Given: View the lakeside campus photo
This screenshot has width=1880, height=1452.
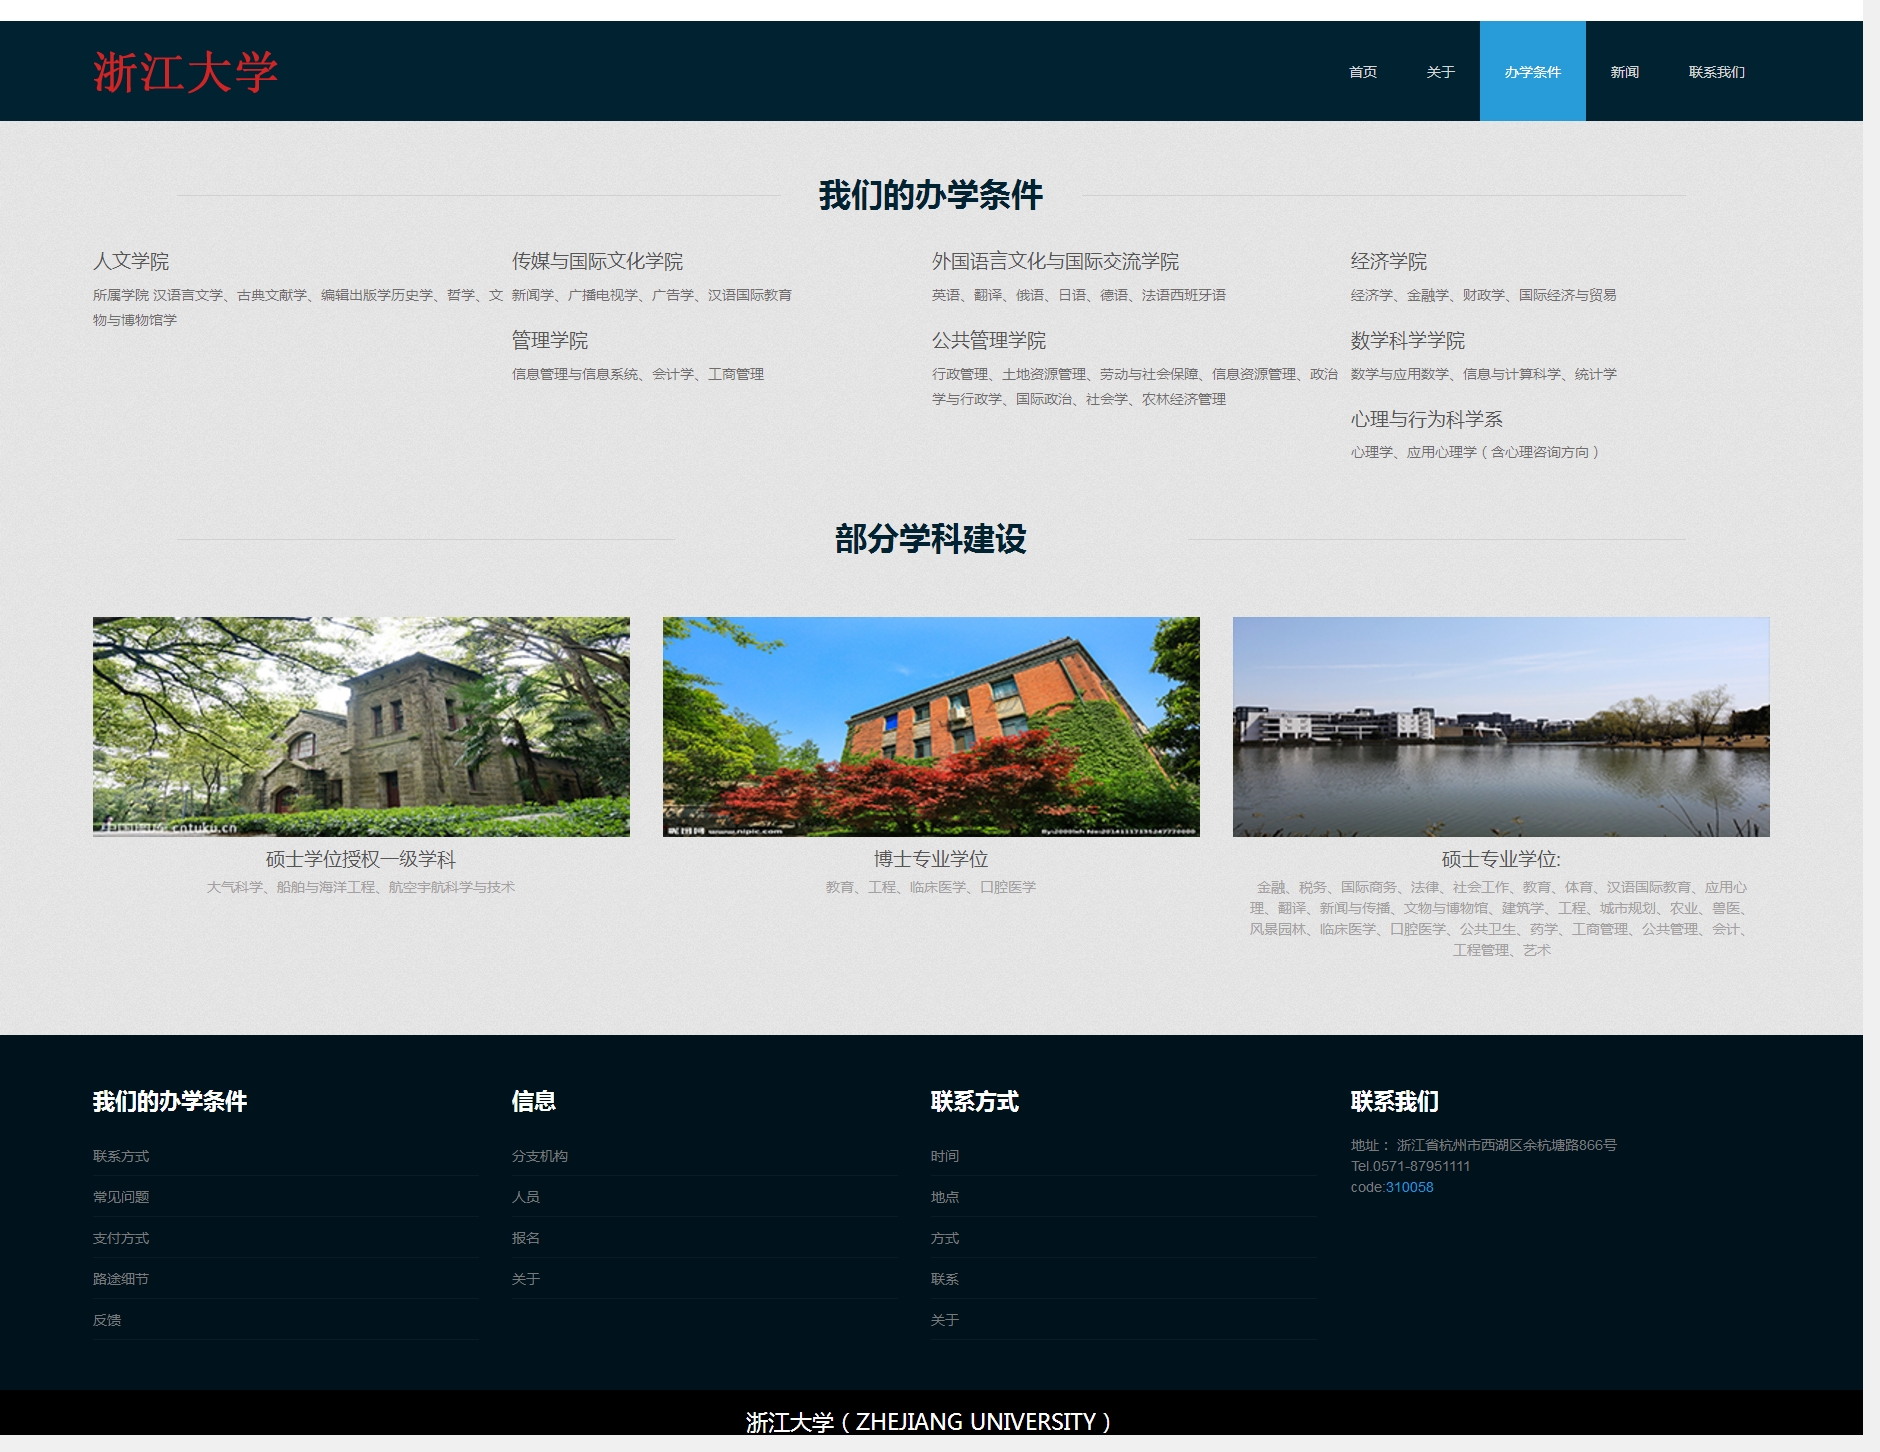Looking at the screenshot, I should [x=1501, y=726].
